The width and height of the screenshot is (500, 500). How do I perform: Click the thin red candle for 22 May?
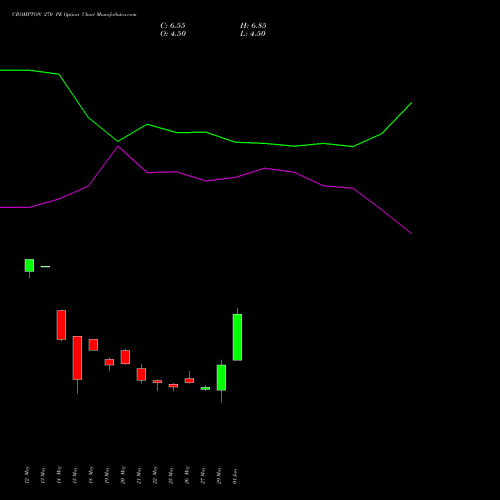click(x=157, y=382)
